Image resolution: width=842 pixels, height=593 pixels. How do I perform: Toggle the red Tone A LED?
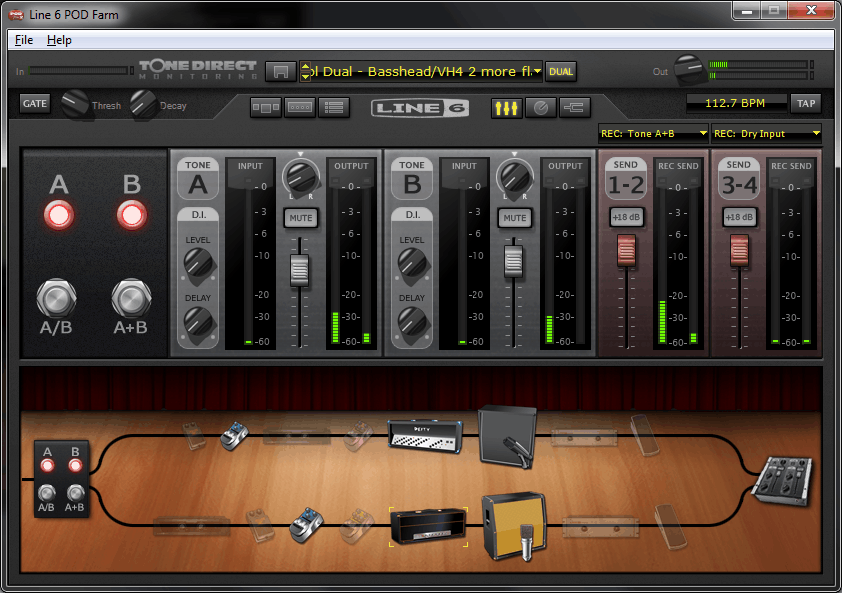pyautogui.click(x=59, y=215)
